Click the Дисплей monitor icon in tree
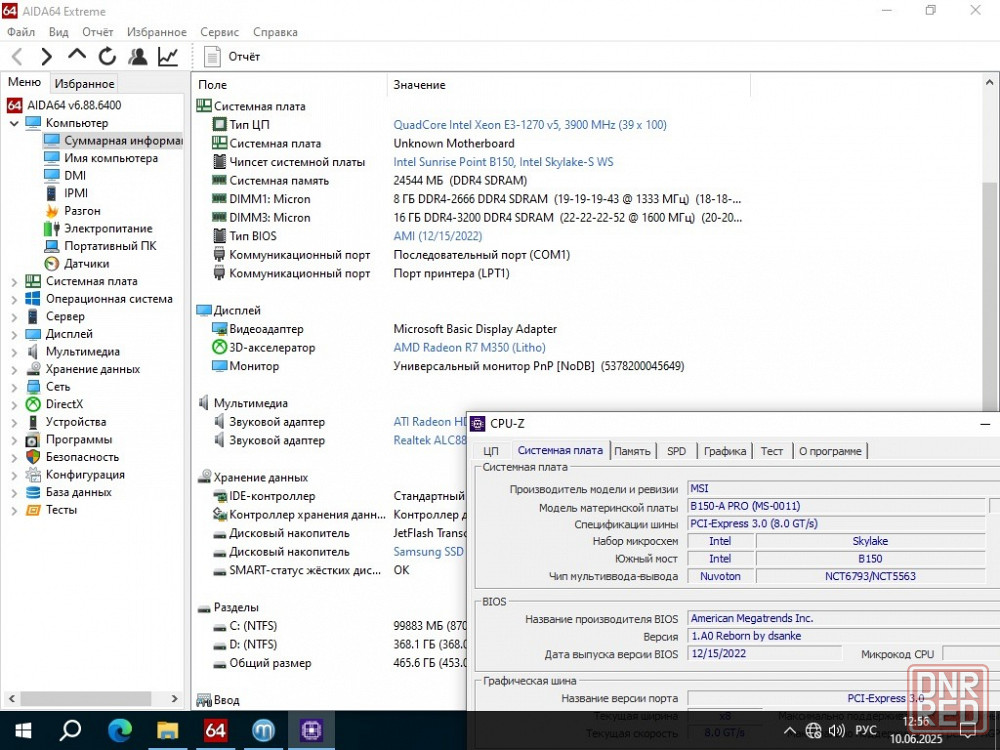1000x750 pixels. 33,334
